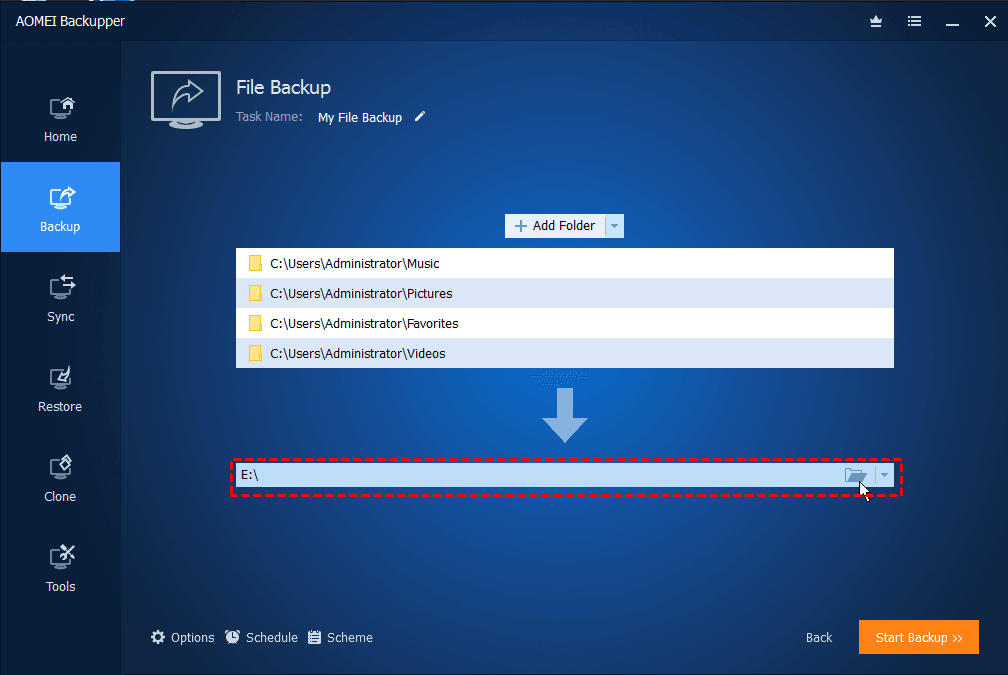Screen dimensions: 1008x675
Task: Click the Start Backup button
Action: pyautogui.click(x=919, y=637)
